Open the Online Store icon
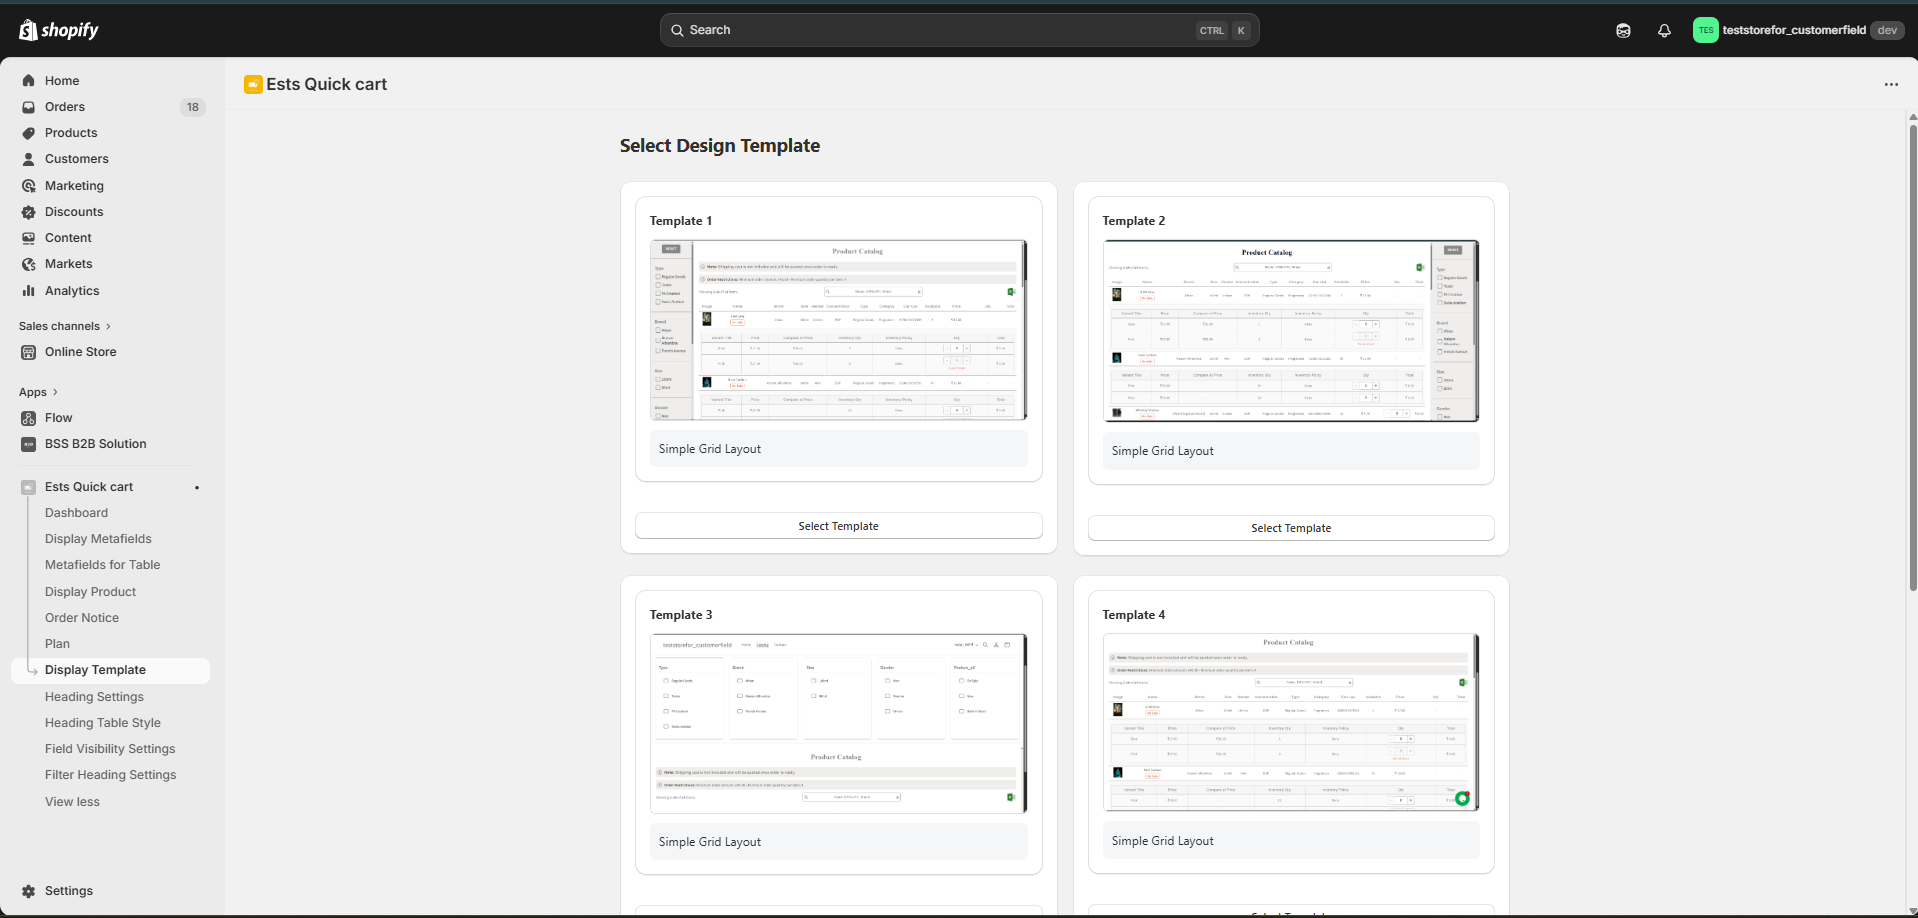 (29, 352)
